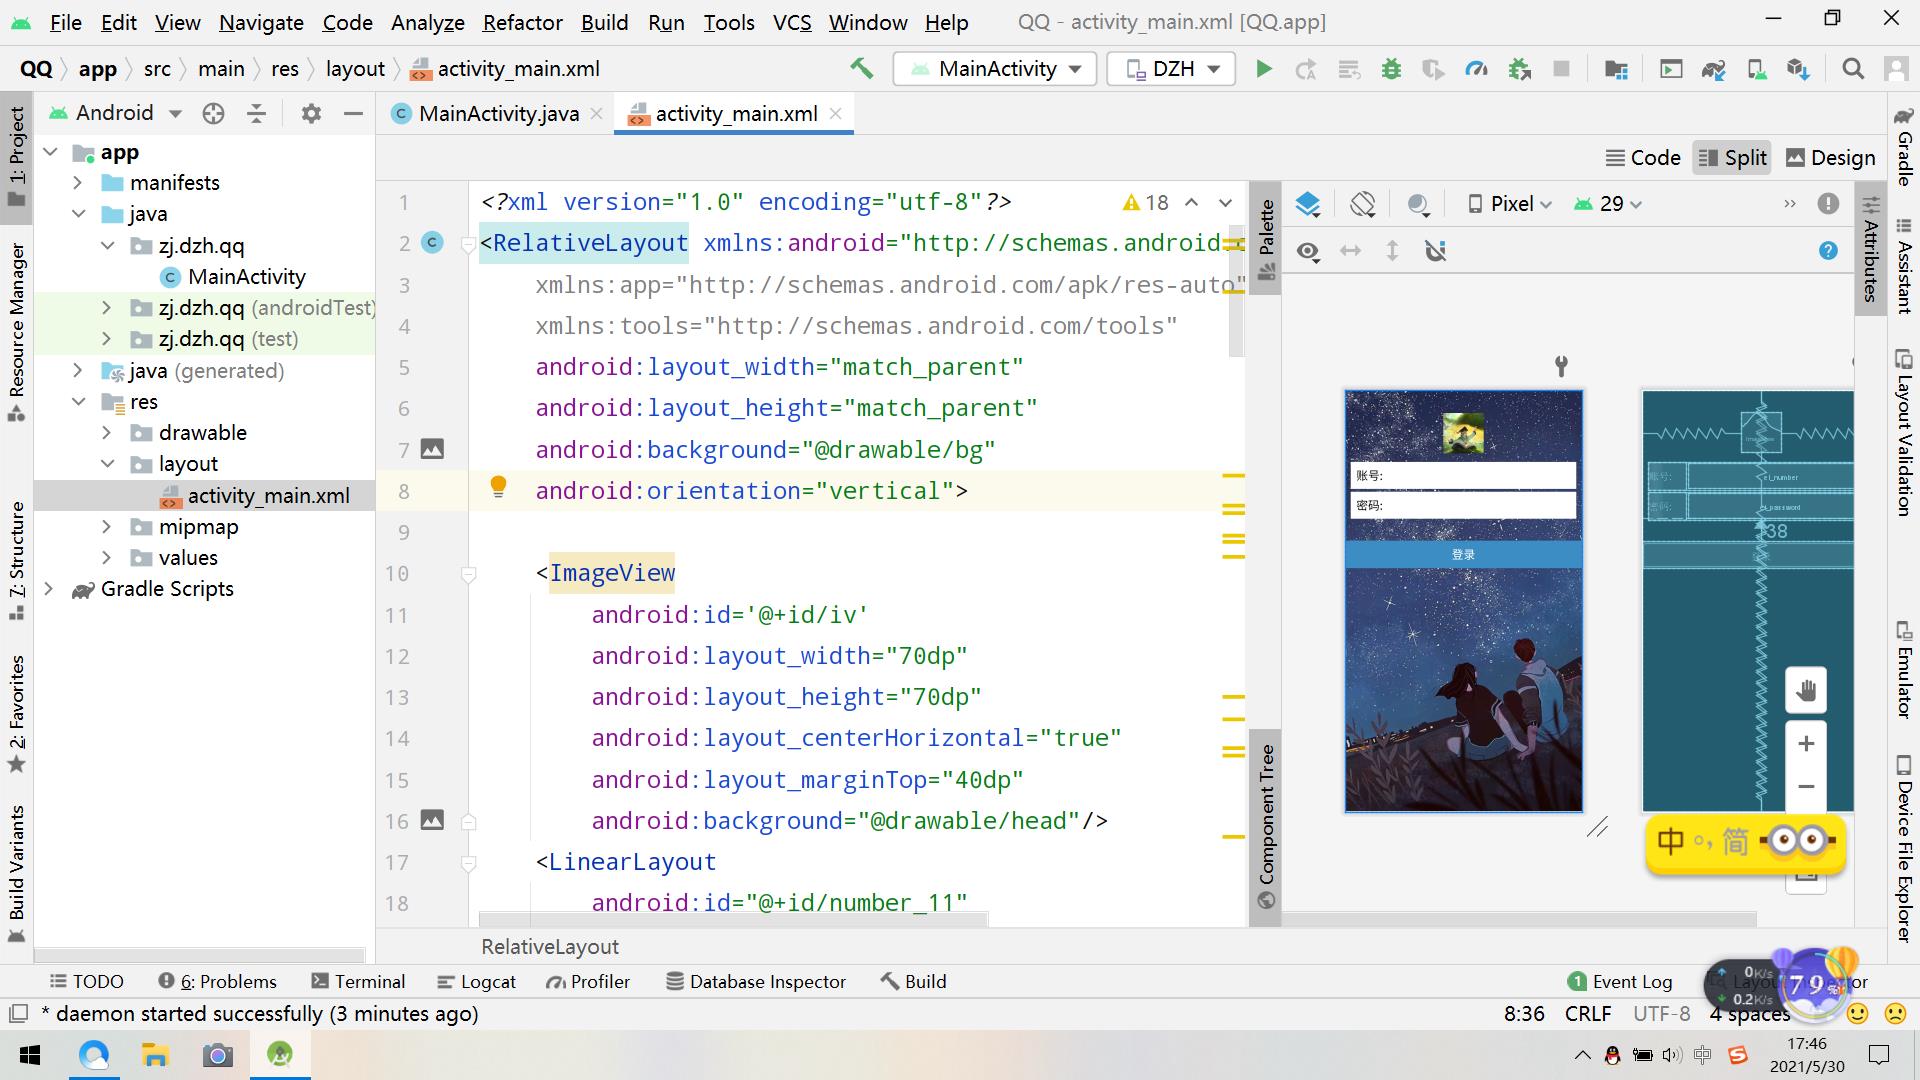1920x1080 pixels.
Task: Open the Pixel device dropdown in preview
Action: coord(1510,204)
